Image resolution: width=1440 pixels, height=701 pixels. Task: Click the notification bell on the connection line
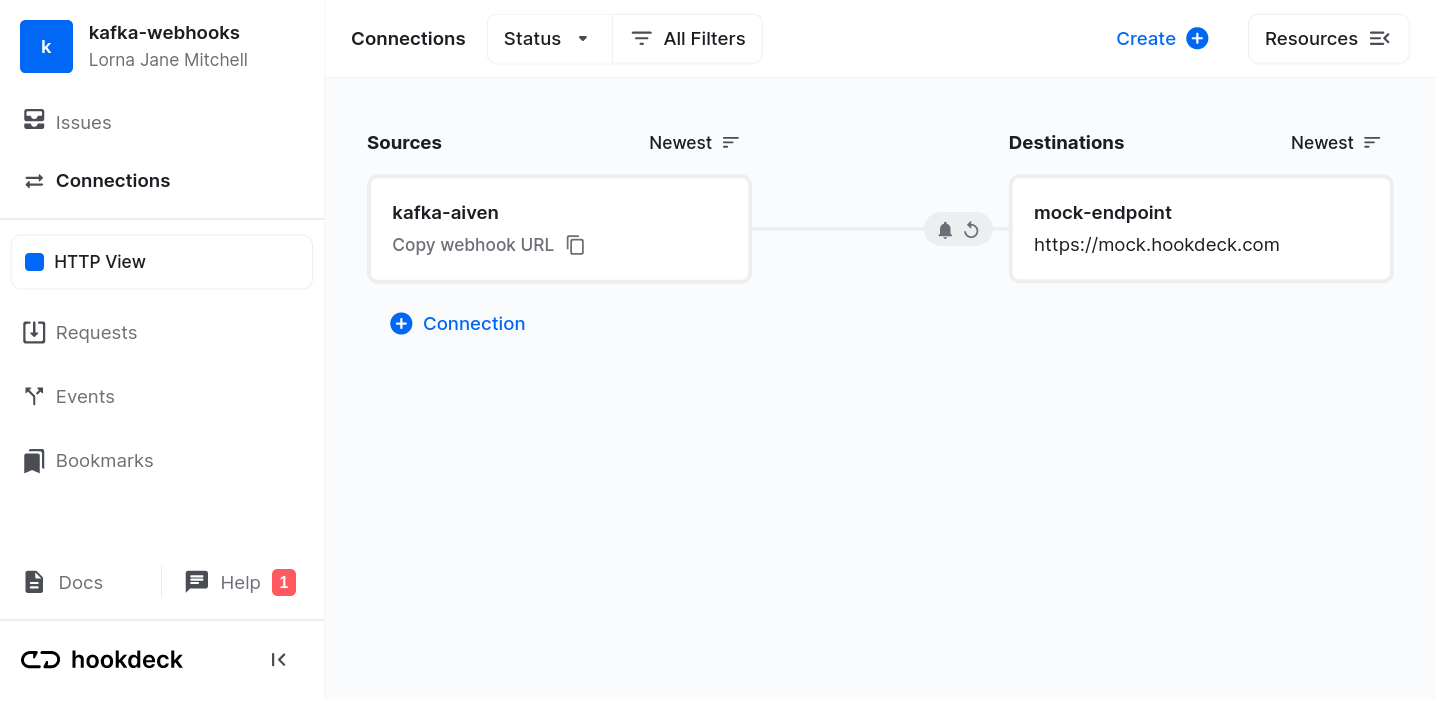945,229
